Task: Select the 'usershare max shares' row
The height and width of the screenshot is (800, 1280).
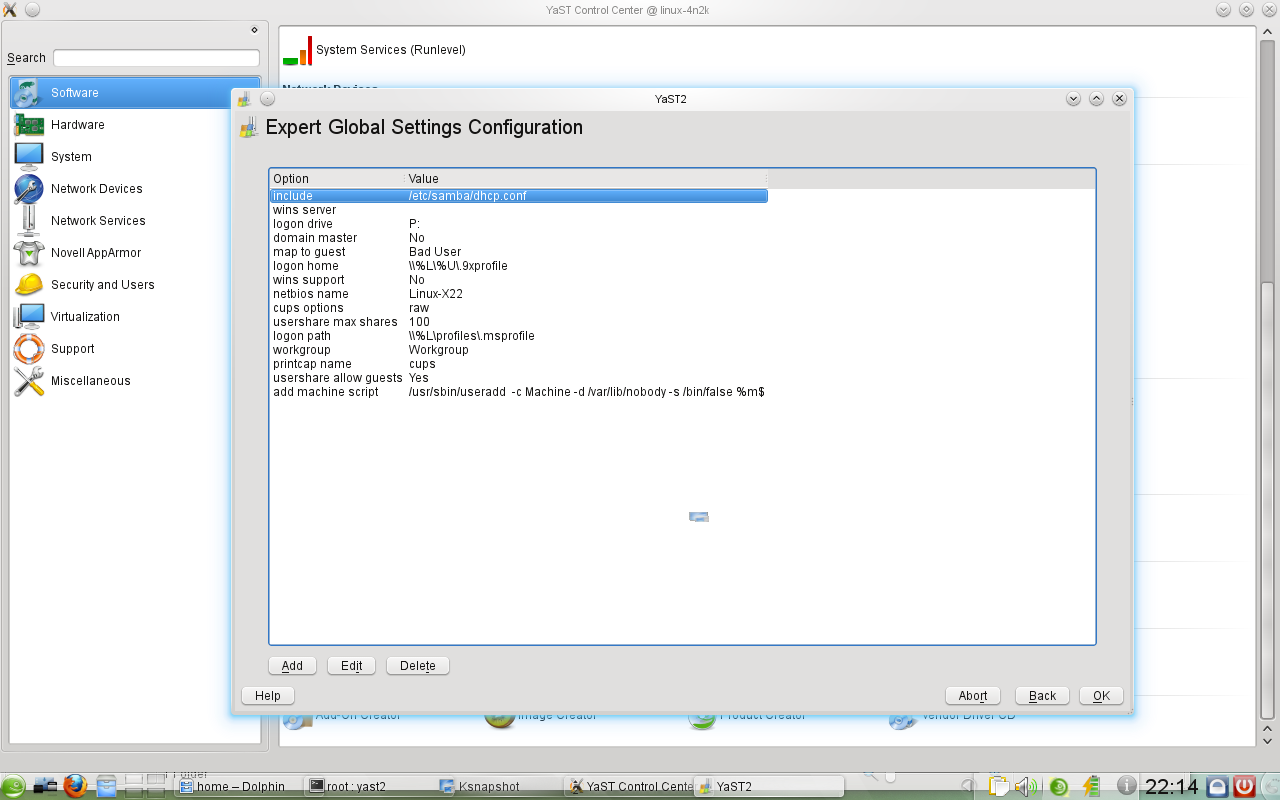Action: pos(518,322)
